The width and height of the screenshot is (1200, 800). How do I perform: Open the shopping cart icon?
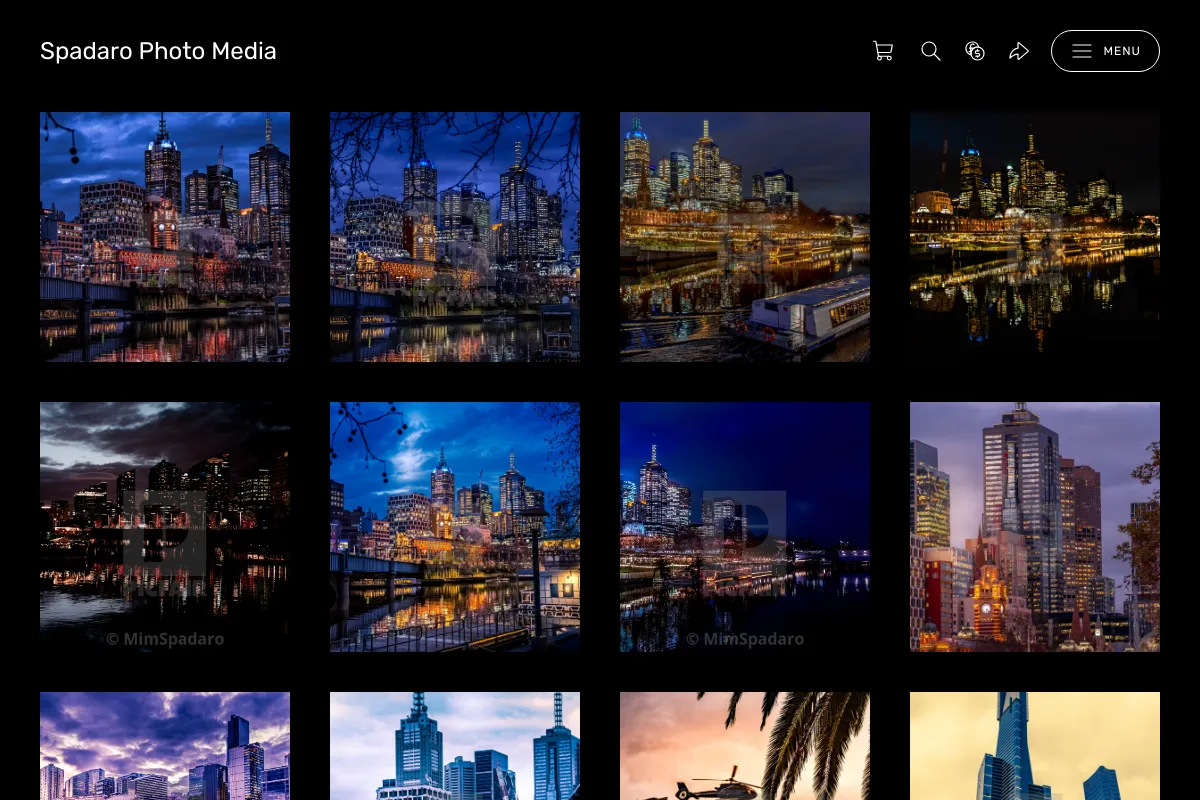tap(883, 51)
